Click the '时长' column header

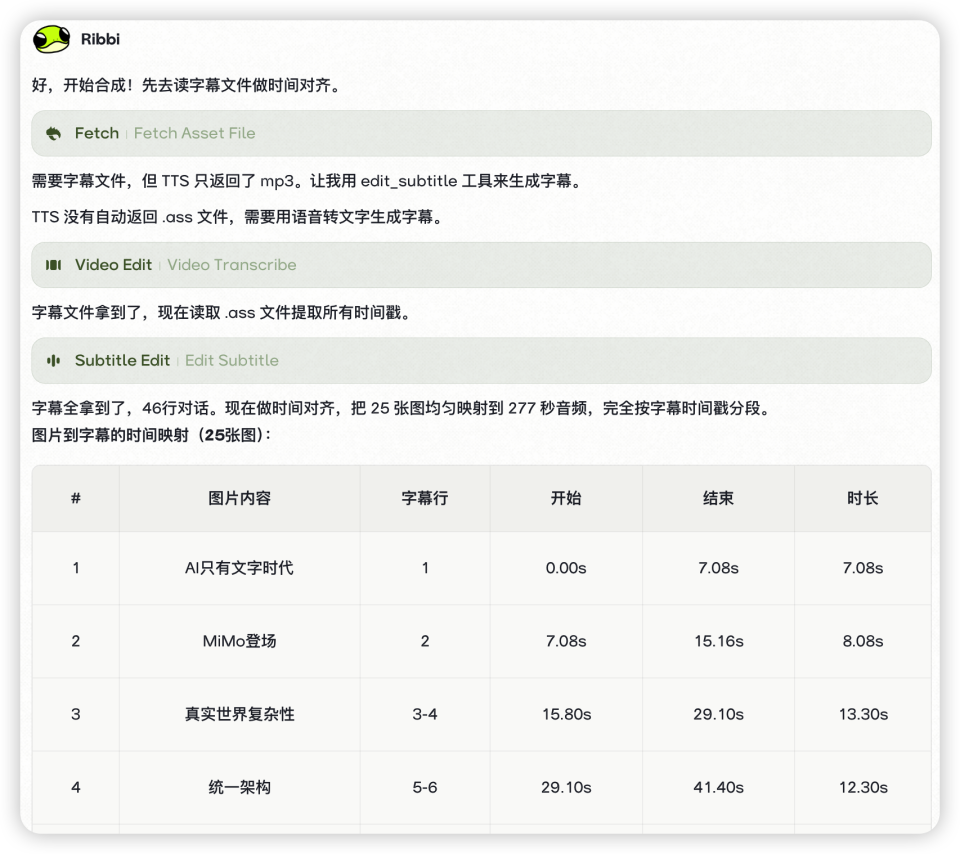(x=863, y=498)
